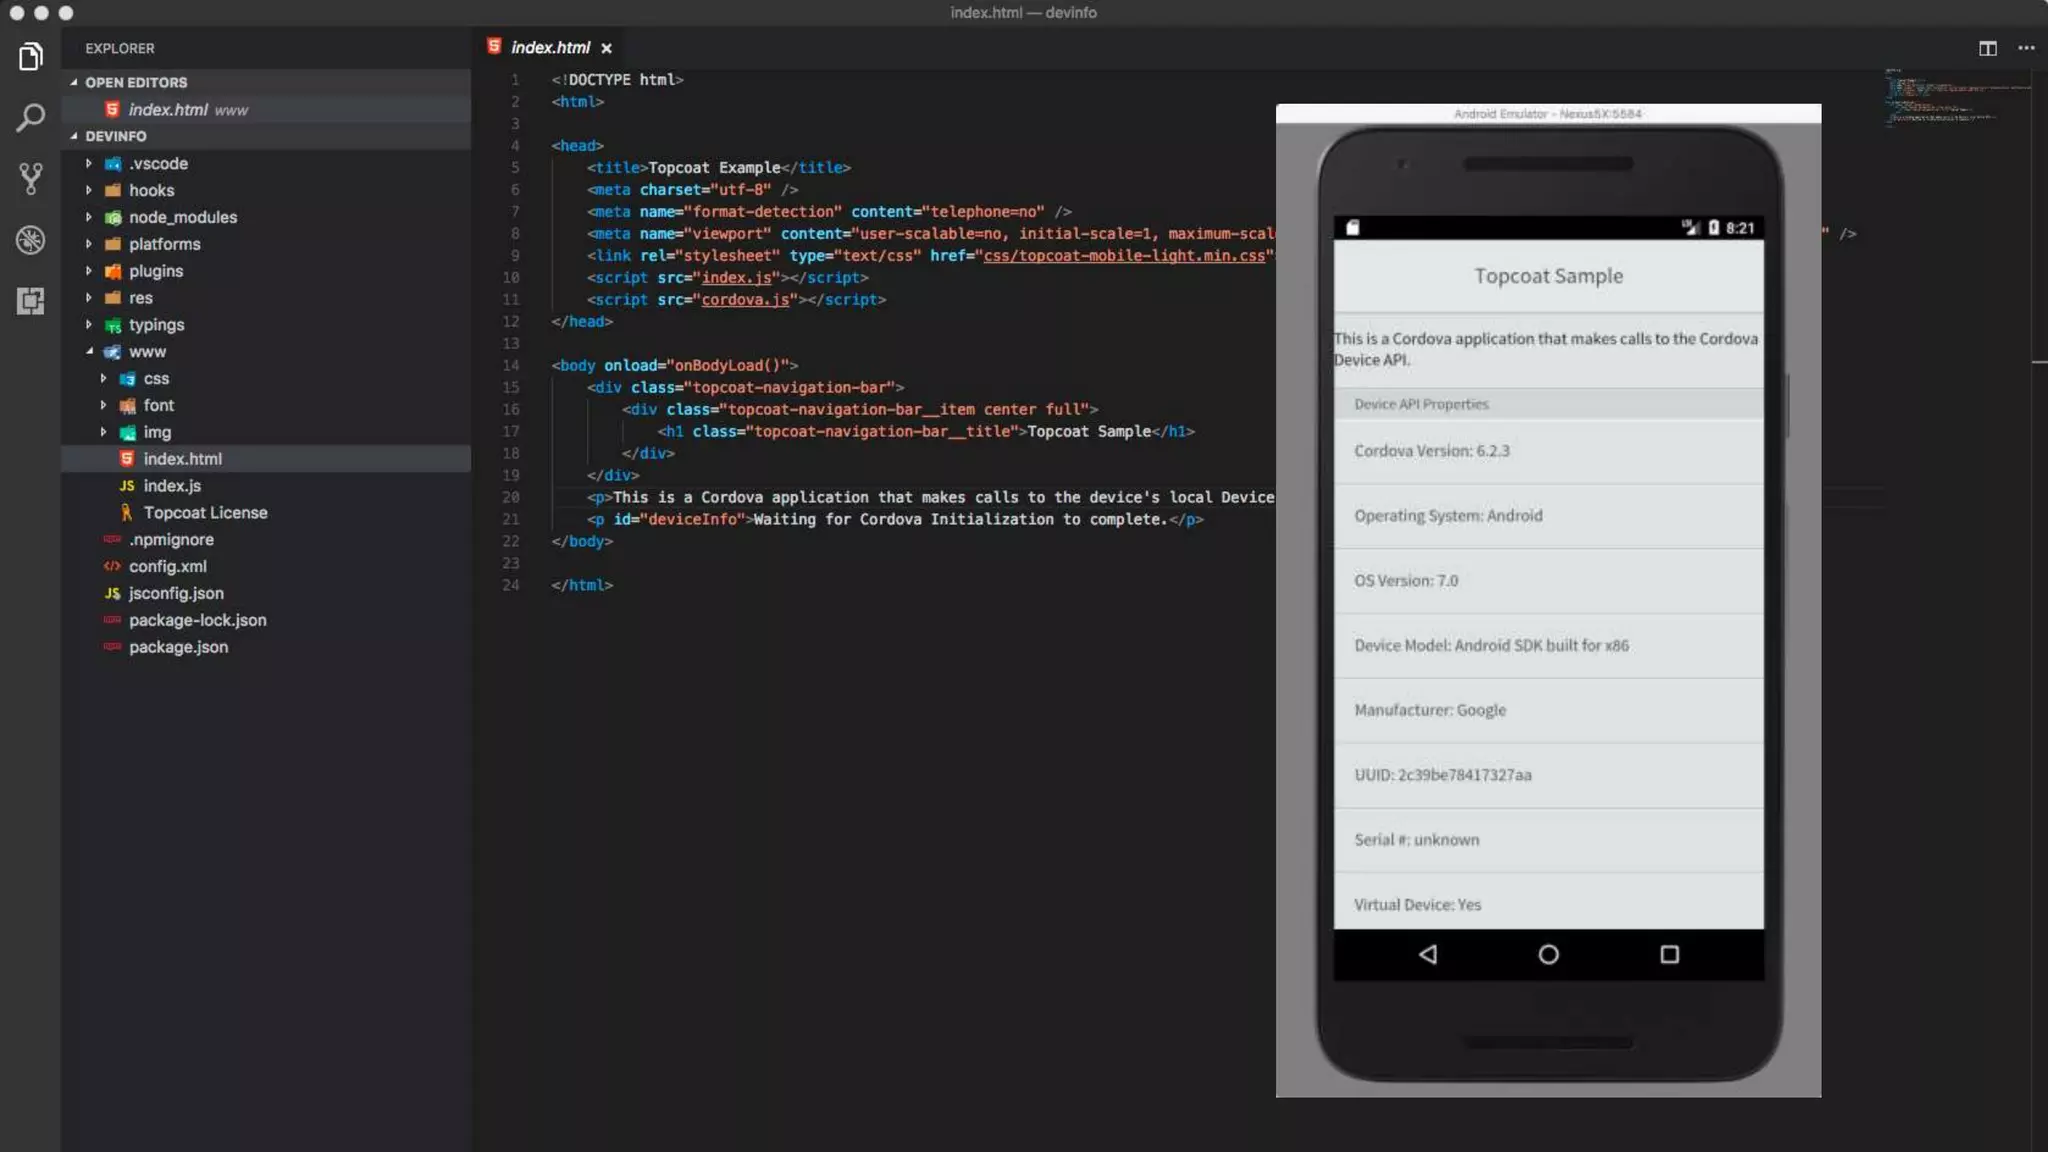
Task: Close the index.html editor tab
Action: pyautogui.click(x=606, y=48)
